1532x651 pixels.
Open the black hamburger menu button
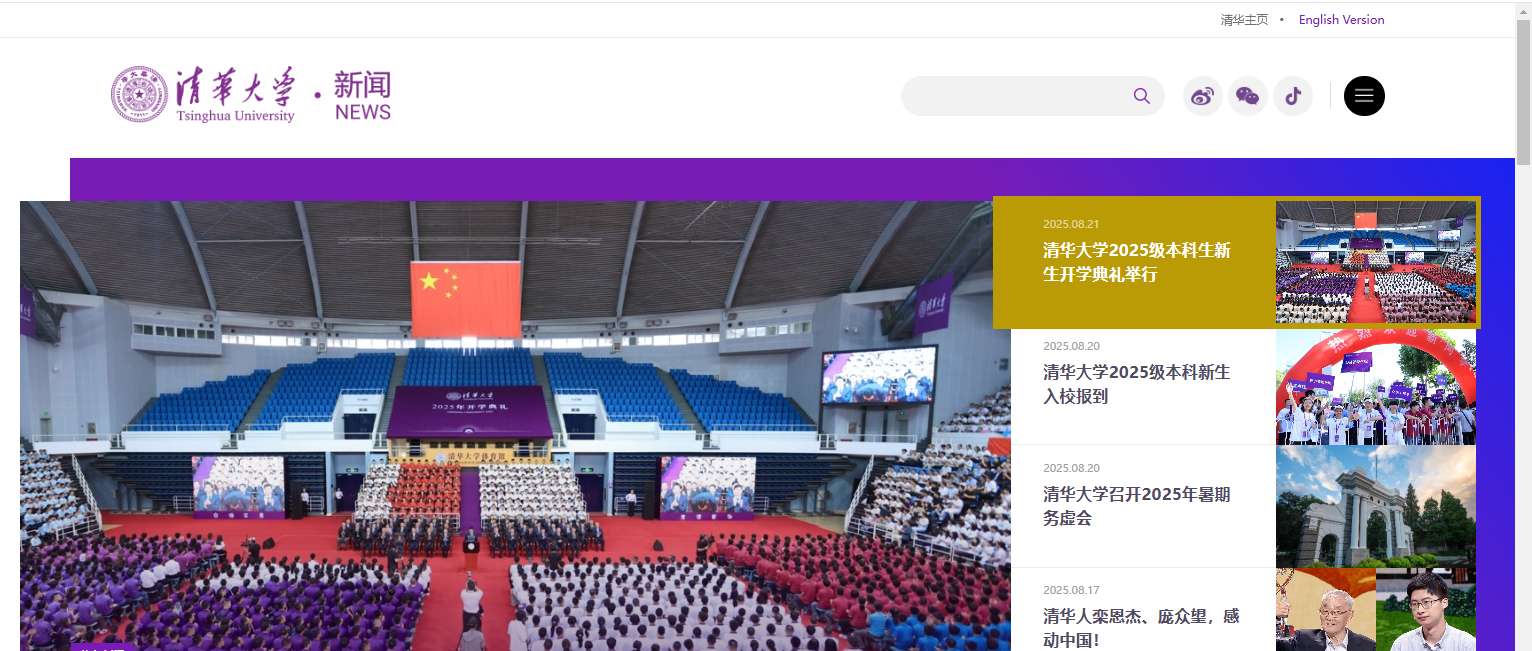1364,96
